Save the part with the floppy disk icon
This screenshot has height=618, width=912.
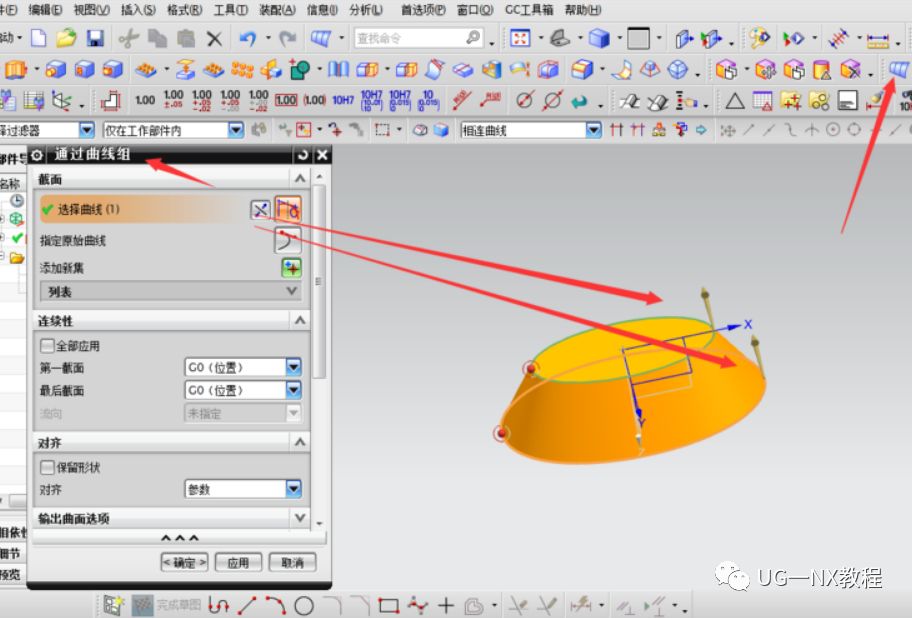95,38
